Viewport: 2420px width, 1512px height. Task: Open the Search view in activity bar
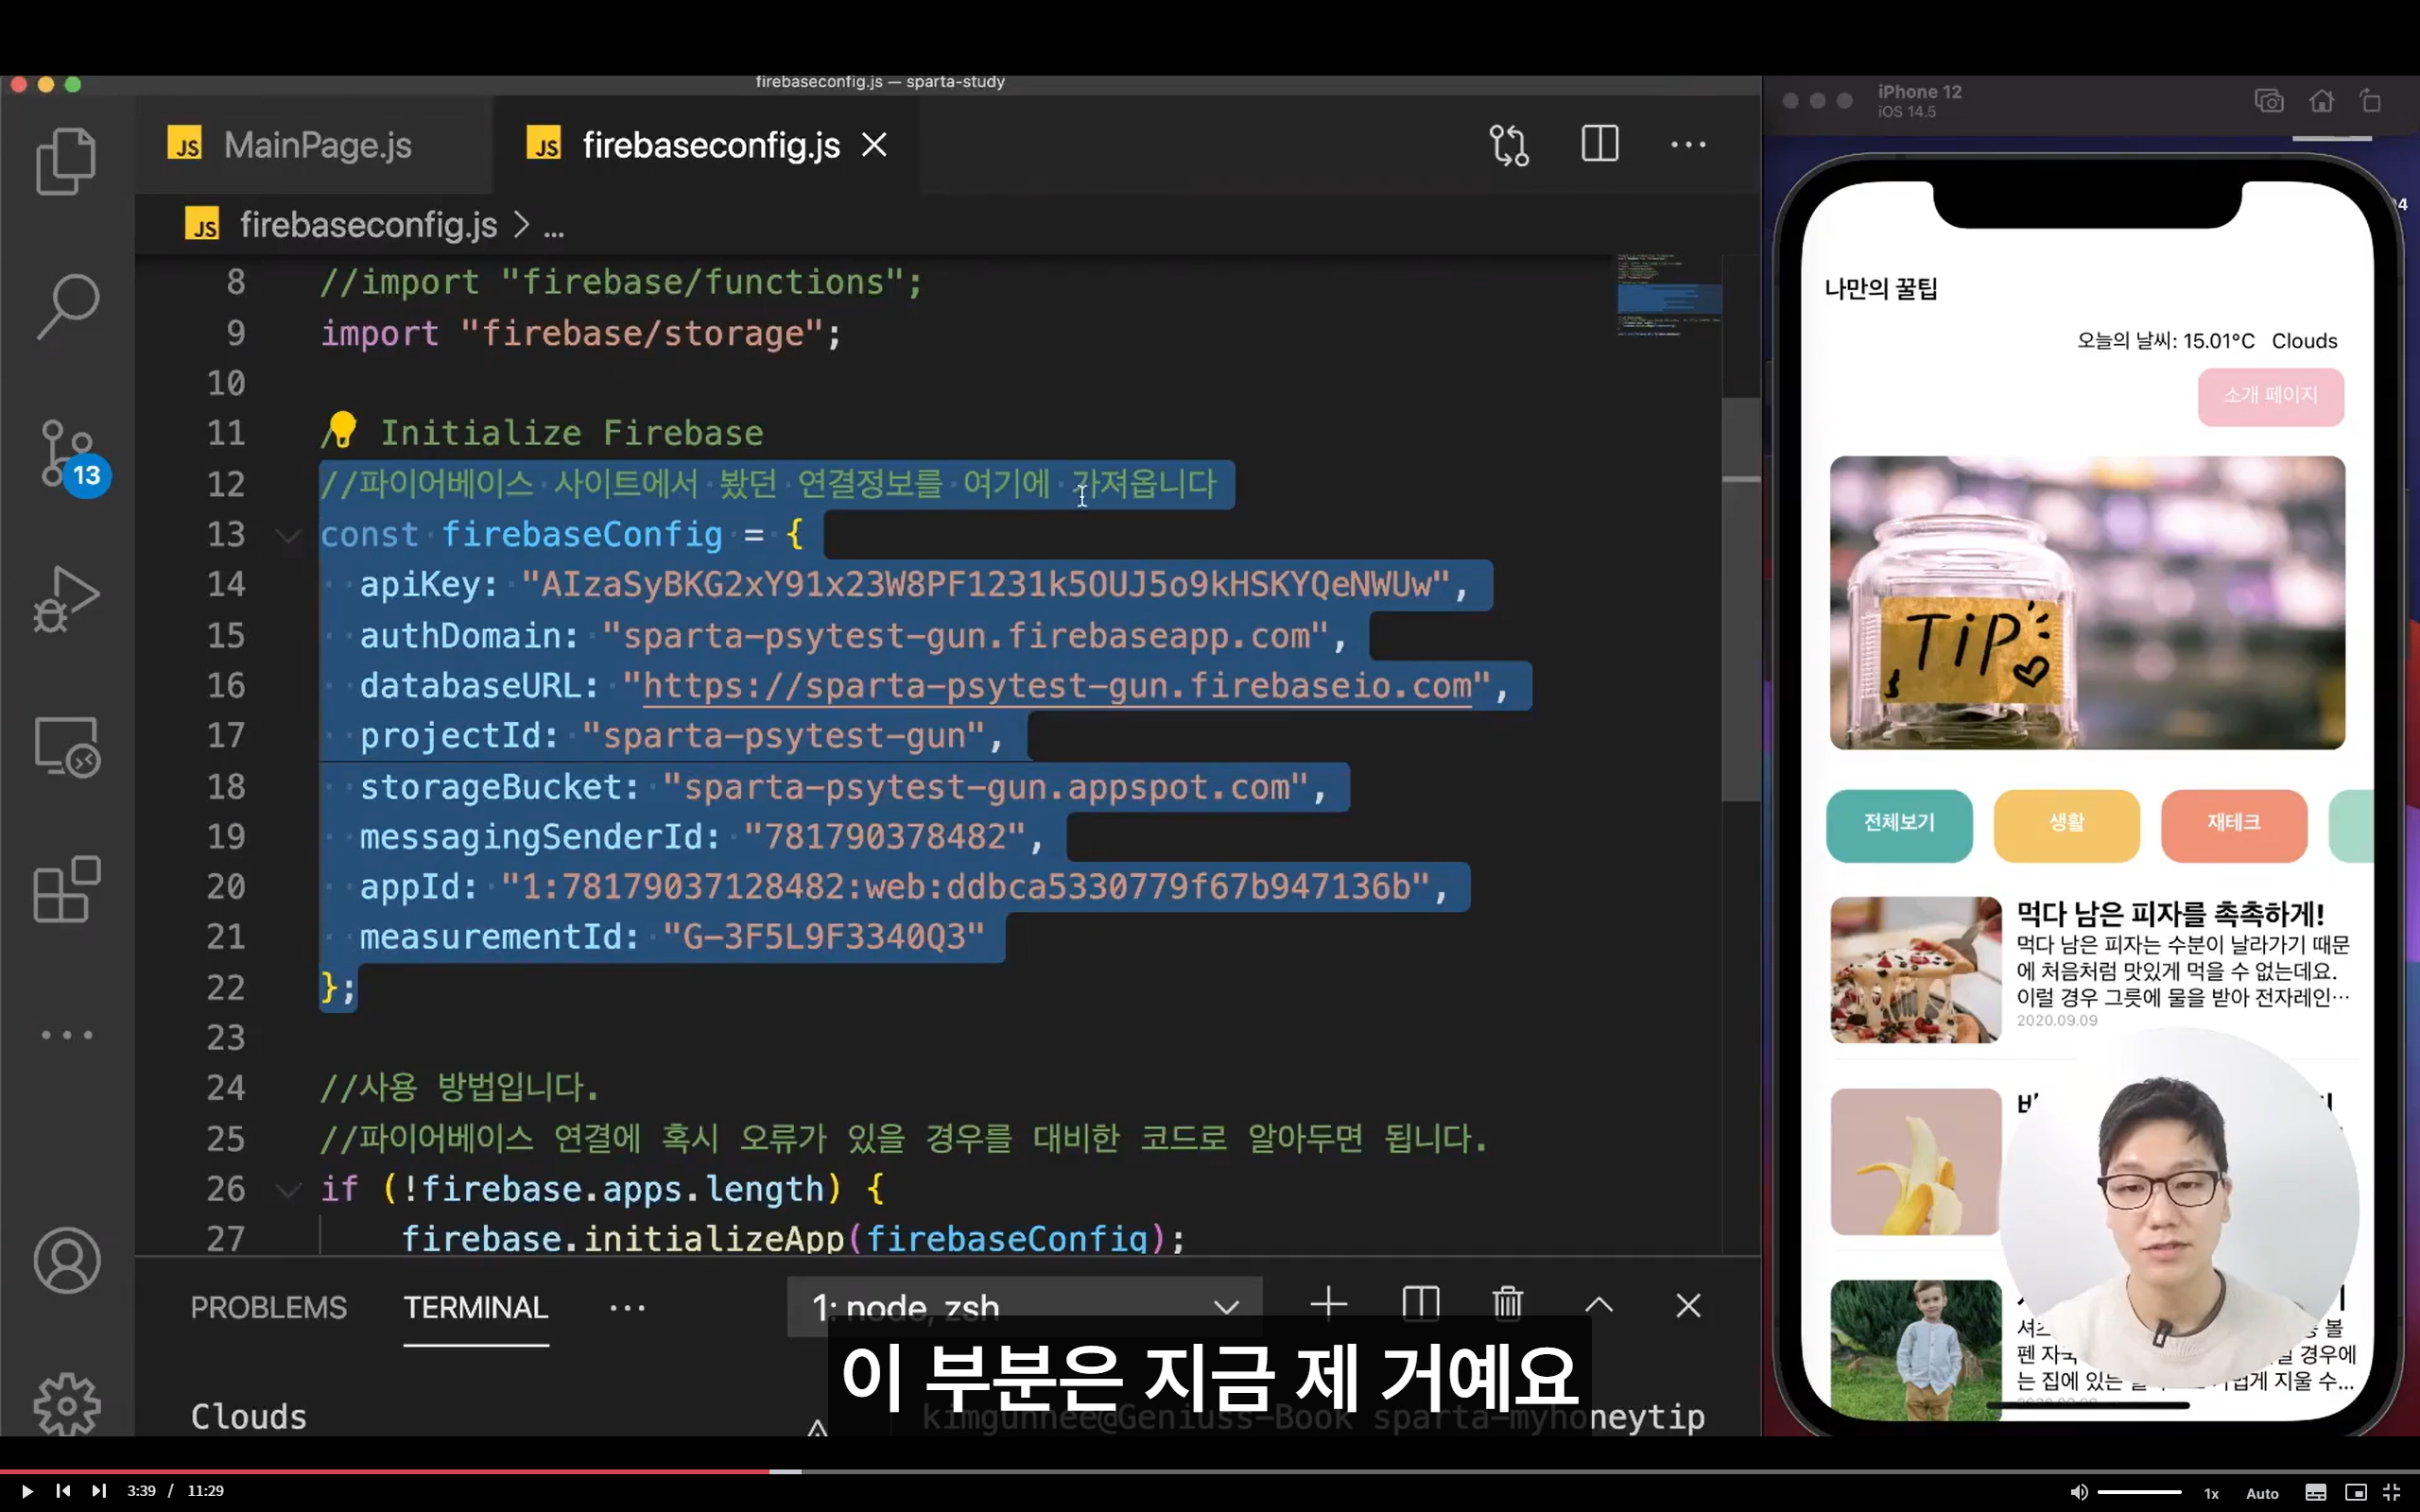(66, 307)
